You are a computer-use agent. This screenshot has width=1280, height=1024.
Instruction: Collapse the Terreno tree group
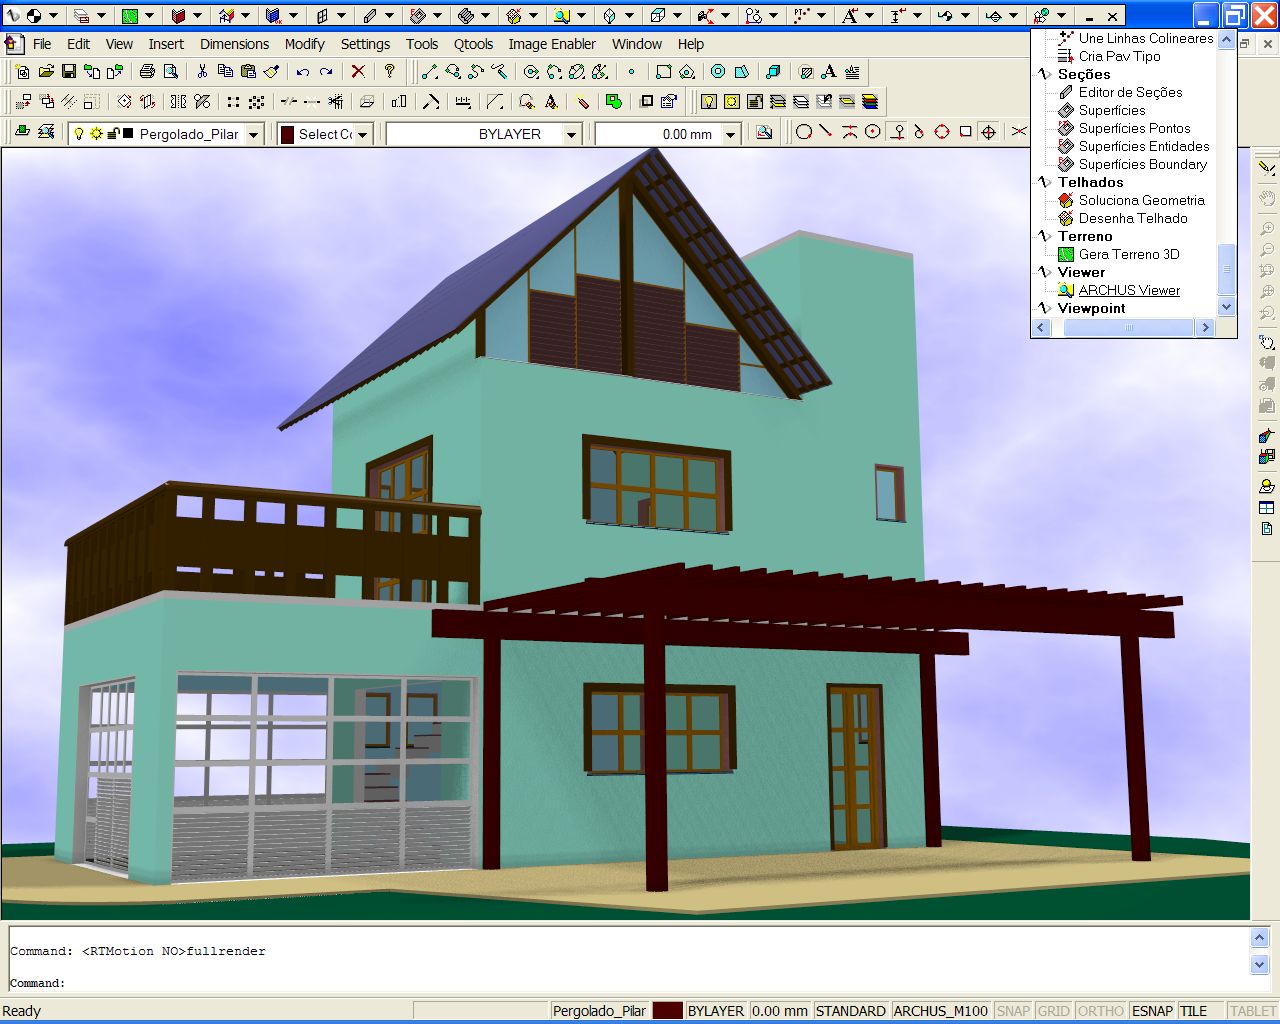pos(1045,236)
